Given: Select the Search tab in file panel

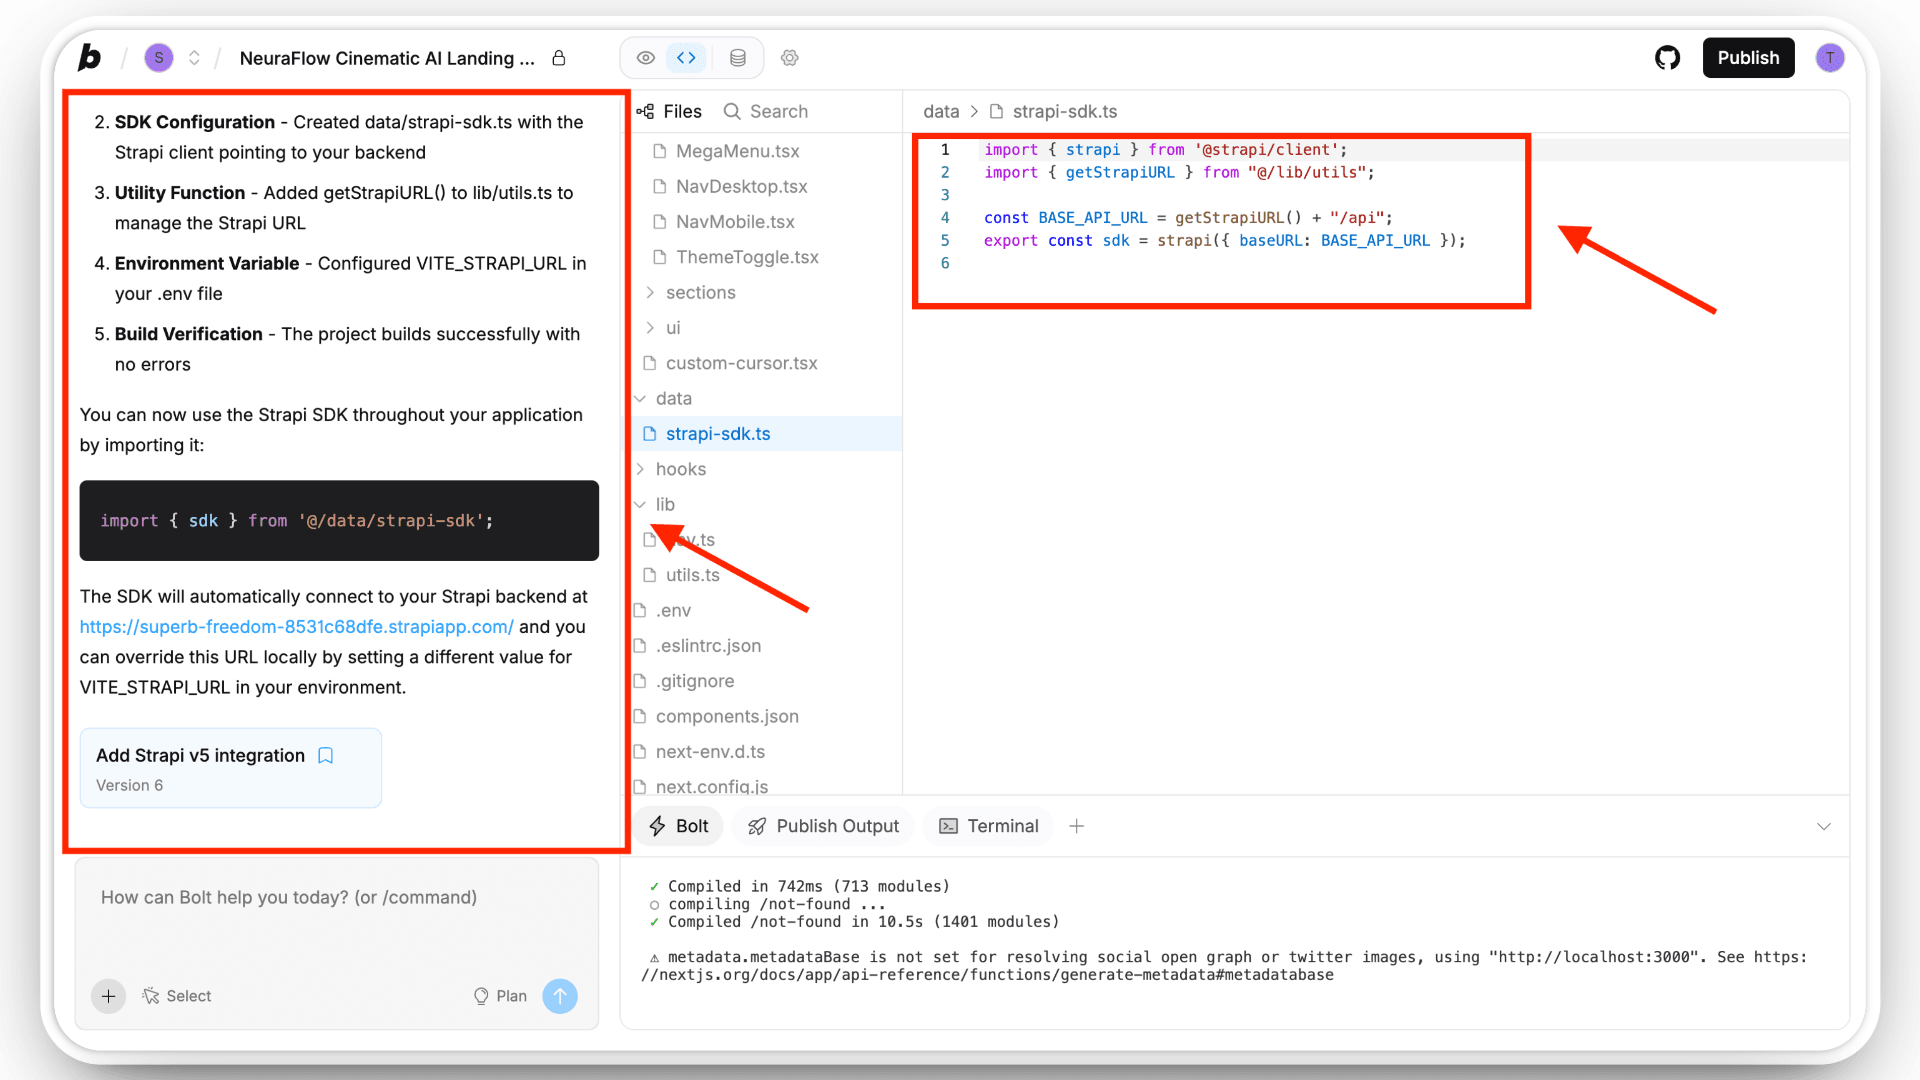Looking at the screenshot, I should click(x=766, y=111).
